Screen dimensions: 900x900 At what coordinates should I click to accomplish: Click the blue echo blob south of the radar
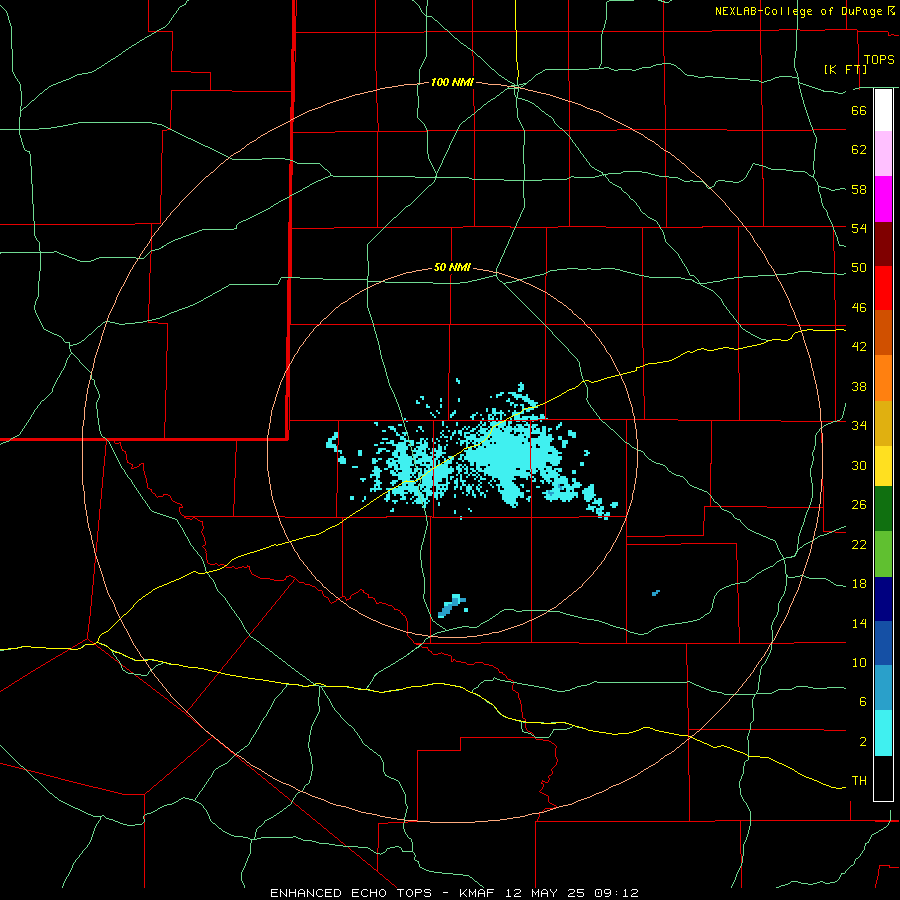pyautogui.click(x=452, y=606)
